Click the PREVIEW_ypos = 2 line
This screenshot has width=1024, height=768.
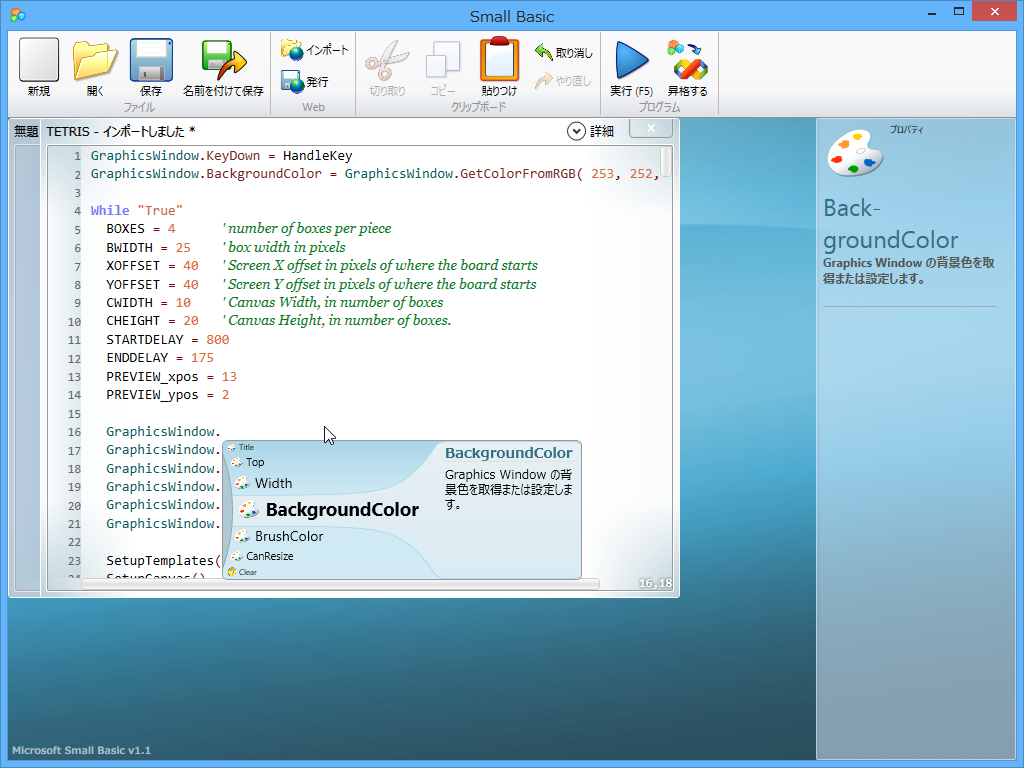tap(167, 394)
